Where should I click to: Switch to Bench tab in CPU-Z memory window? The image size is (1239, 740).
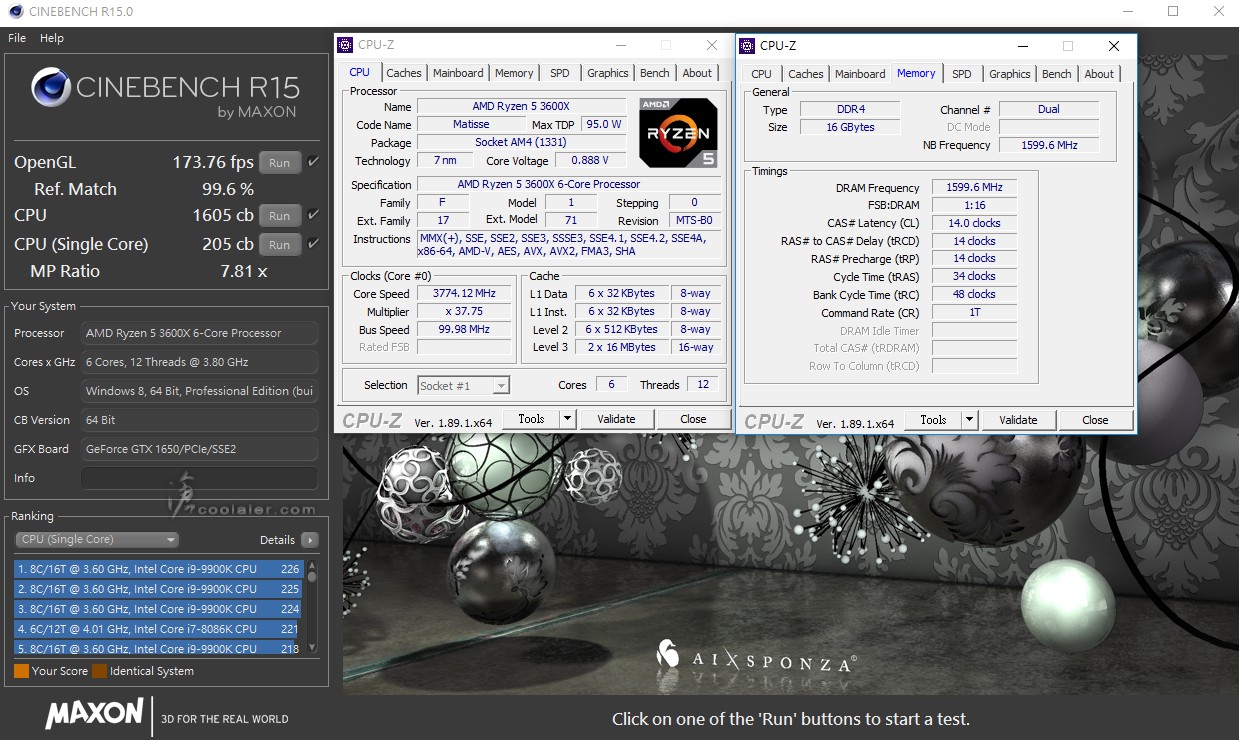1057,74
